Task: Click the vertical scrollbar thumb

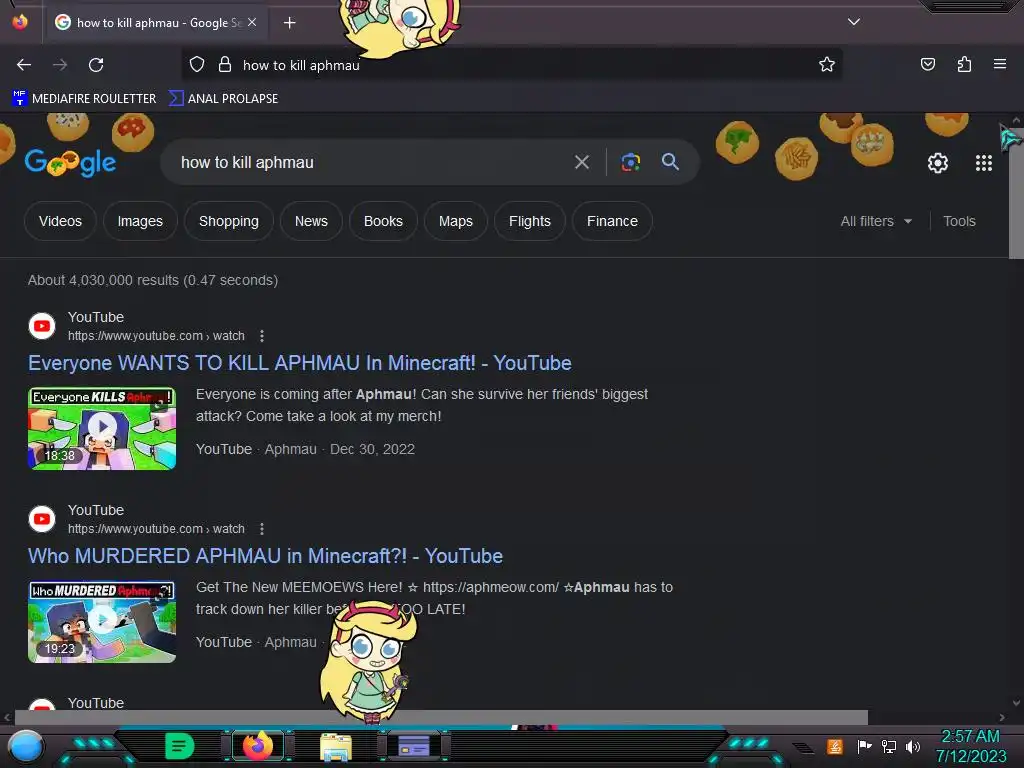Action: pos(1016,191)
